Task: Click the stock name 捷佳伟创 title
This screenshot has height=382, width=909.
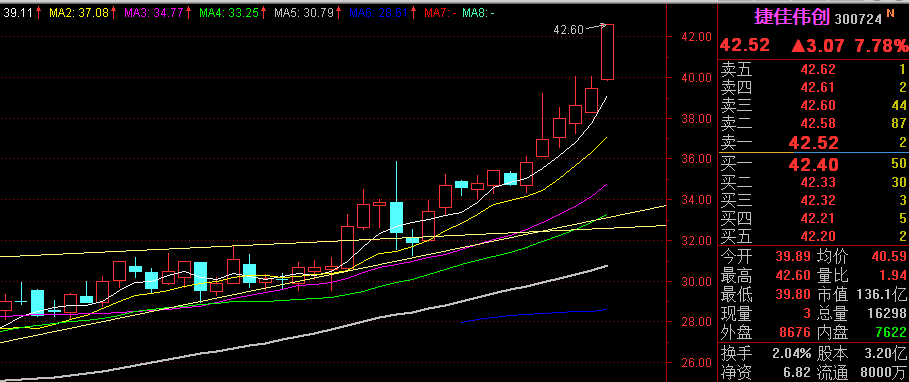Action: click(791, 17)
